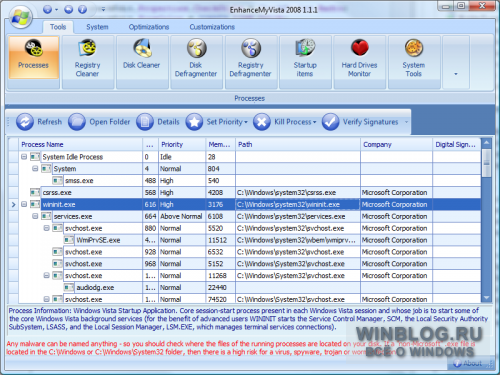Expand the ribbon tools overflow arrow

click(x=456, y=74)
